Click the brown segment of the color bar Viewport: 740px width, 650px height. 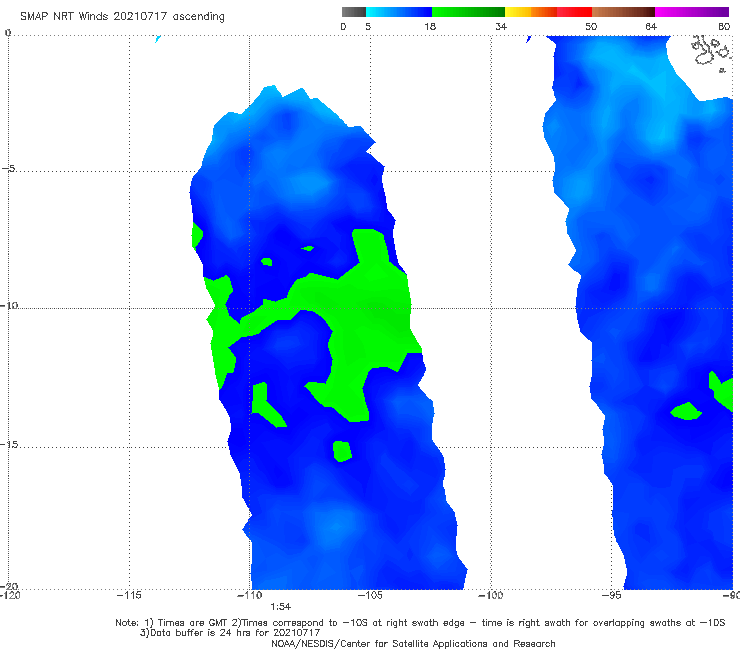coord(623,12)
